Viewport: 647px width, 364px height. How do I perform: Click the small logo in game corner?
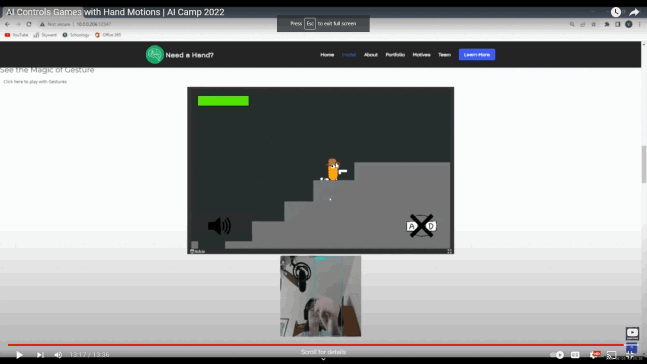(197, 251)
